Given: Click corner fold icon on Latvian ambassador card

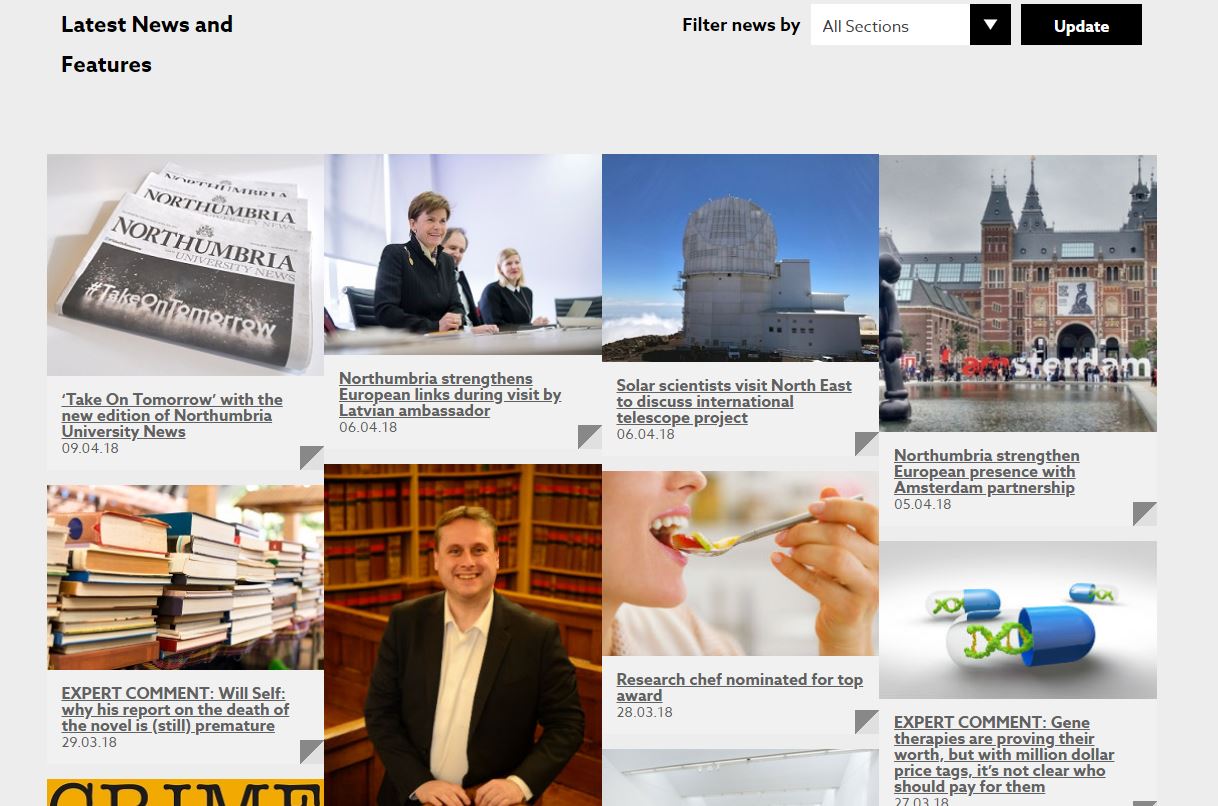Looking at the screenshot, I should point(590,437).
